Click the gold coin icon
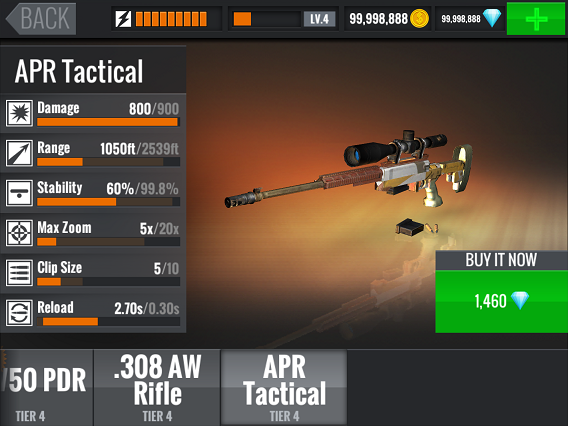This screenshot has height=426, width=568. coord(419,18)
